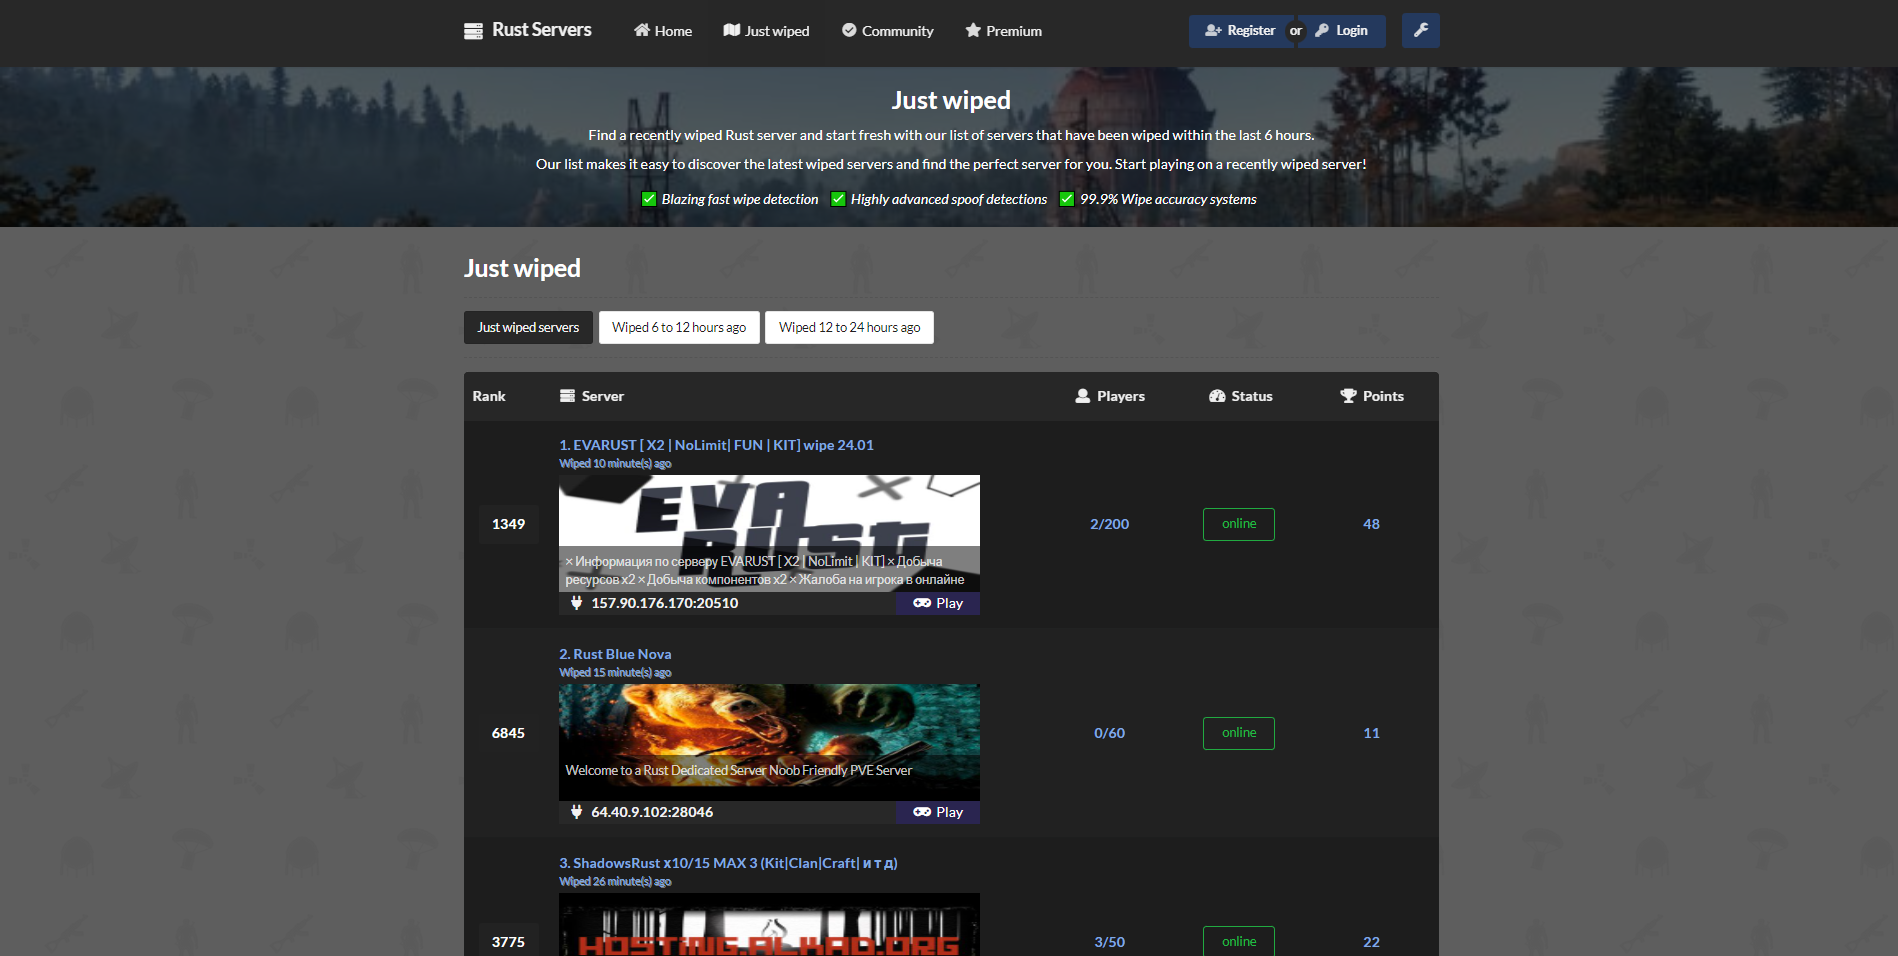Click the Server column header icon
Viewport: 1898px width, 956px height.
pyautogui.click(x=567, y=396)
